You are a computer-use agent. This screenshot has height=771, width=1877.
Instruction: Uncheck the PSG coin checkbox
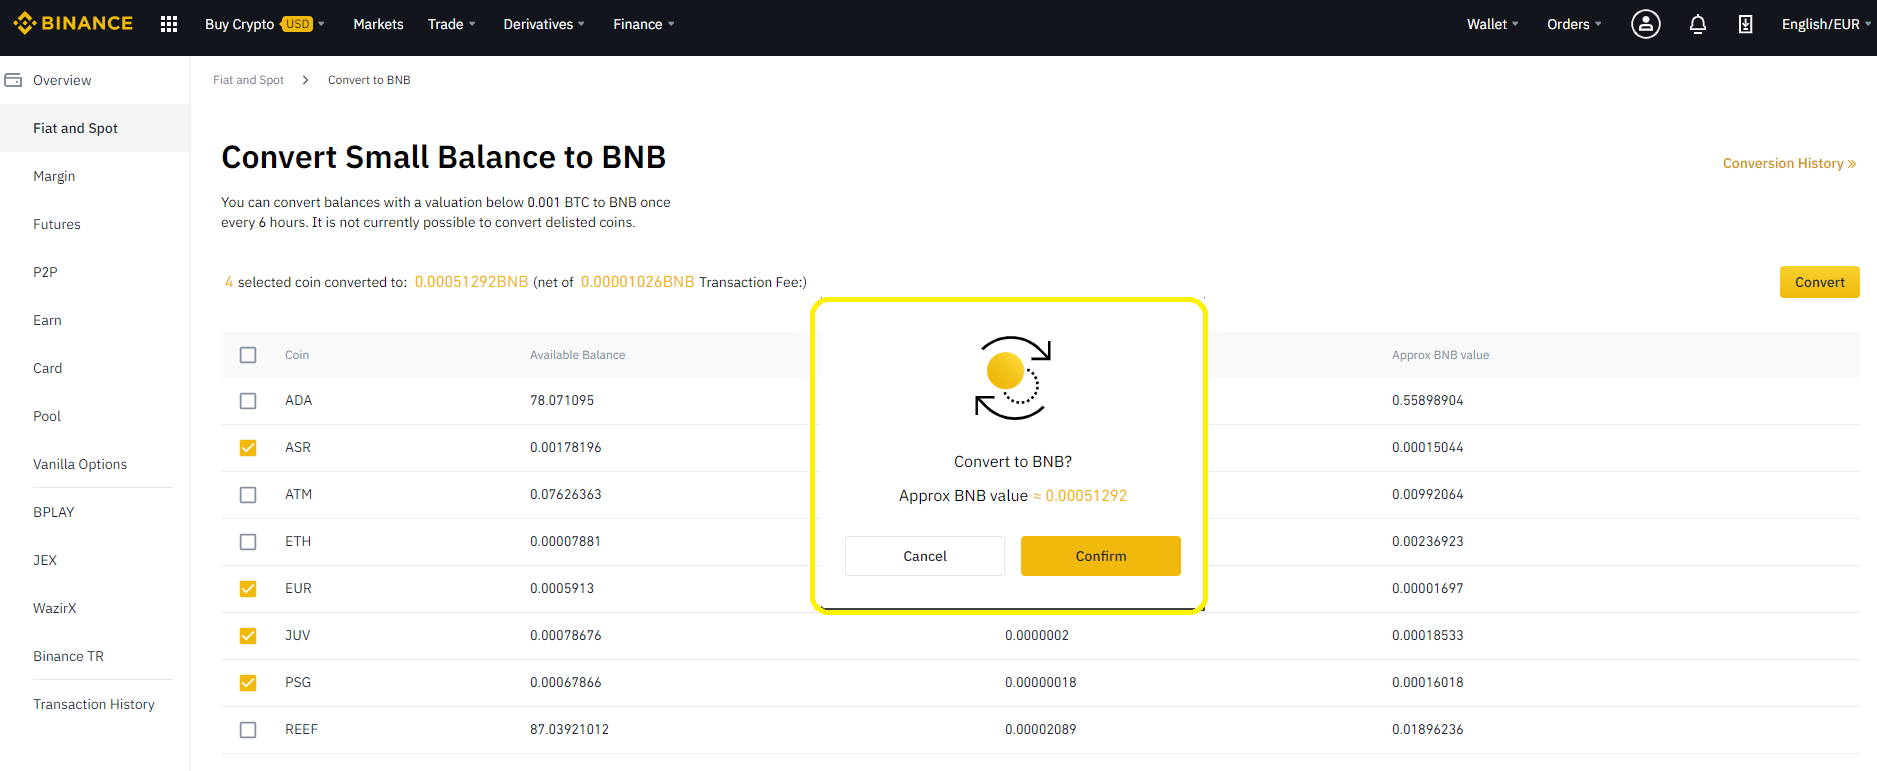(248, 683)
